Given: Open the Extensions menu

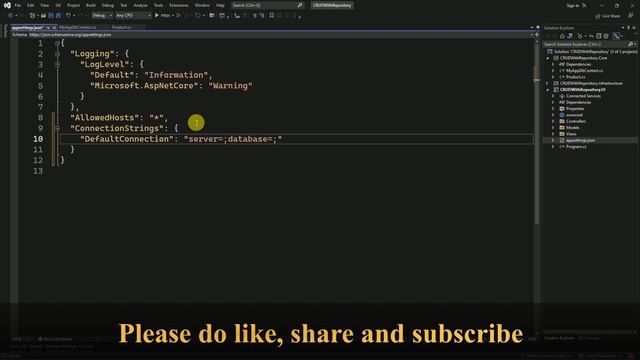Looking at the screenshot, I should pos(179,5).
